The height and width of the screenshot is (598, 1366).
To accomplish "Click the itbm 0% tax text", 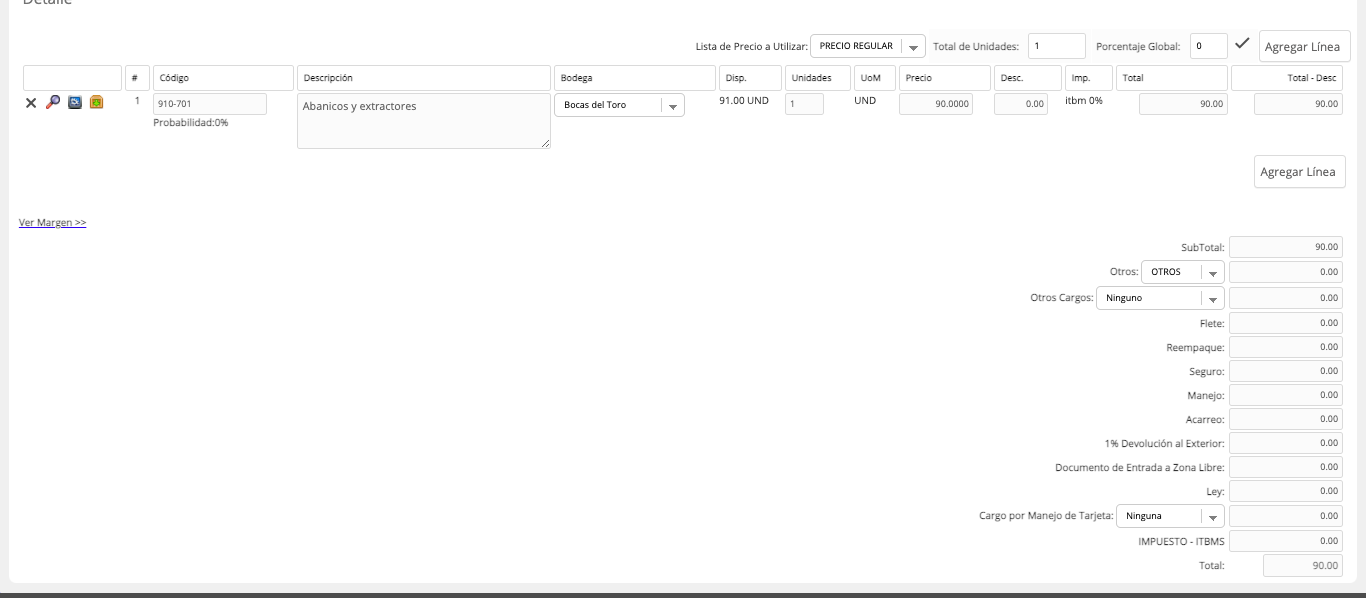I will coord(1084,101).
